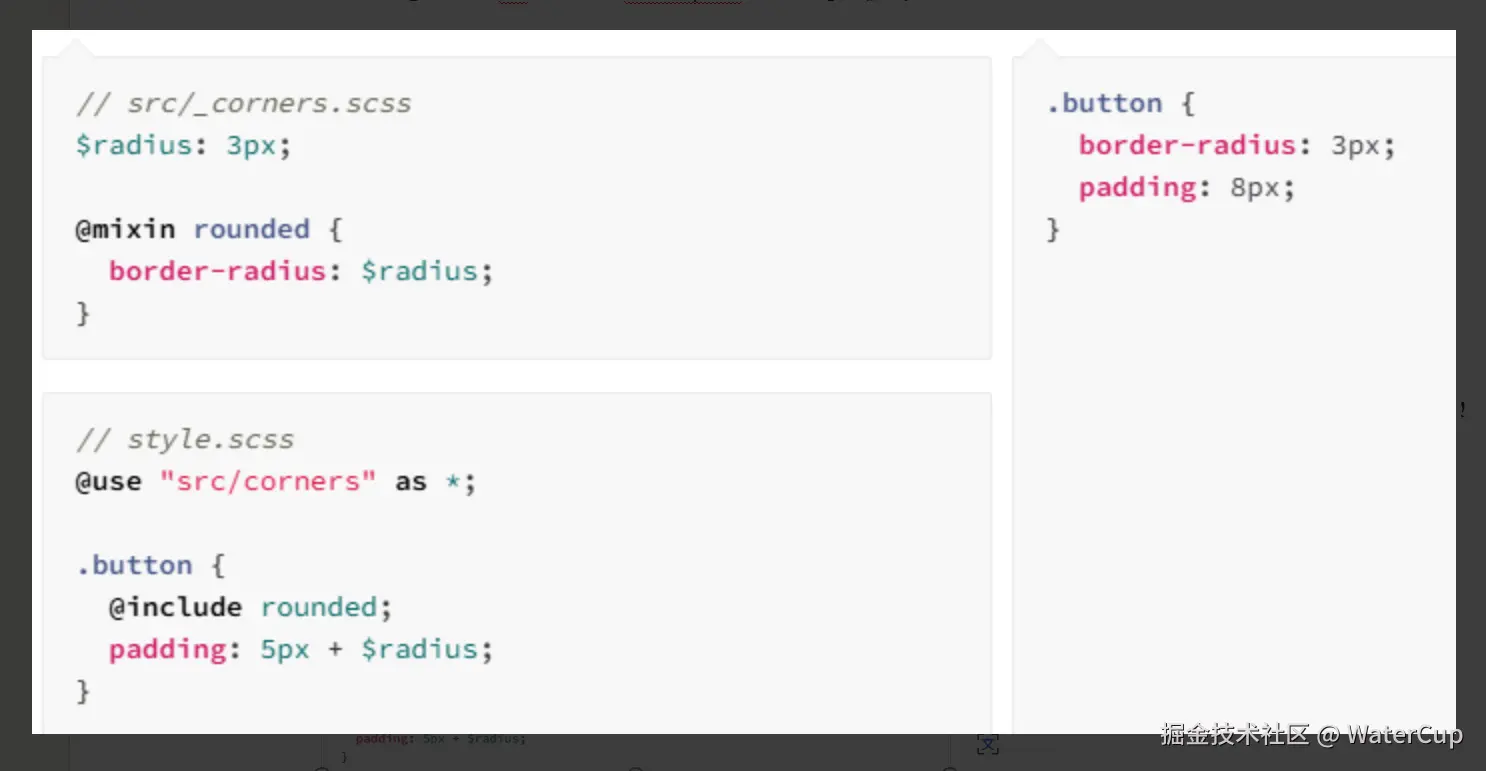
Task: Click the "// src/_corners.scss" comment line
Action: coord(244,103)
